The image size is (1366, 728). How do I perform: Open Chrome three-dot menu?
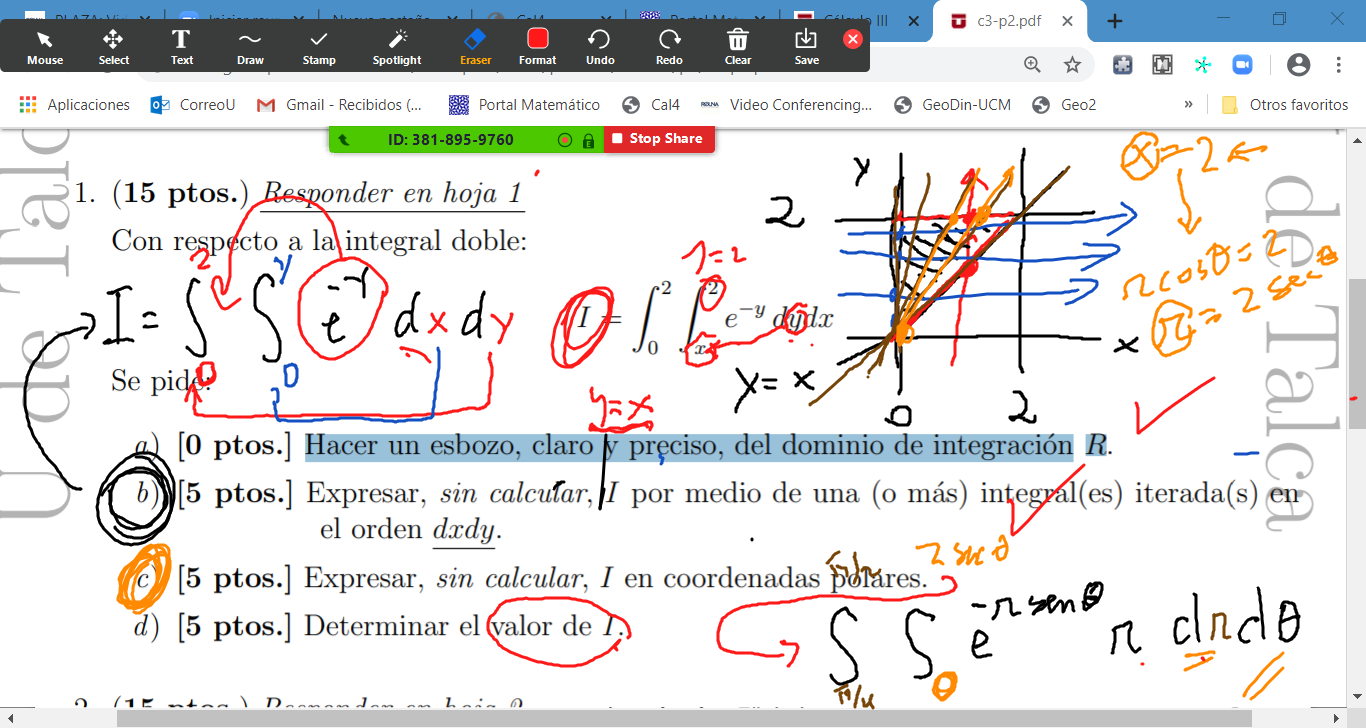pyautogui.click(x=1339, y=65)
